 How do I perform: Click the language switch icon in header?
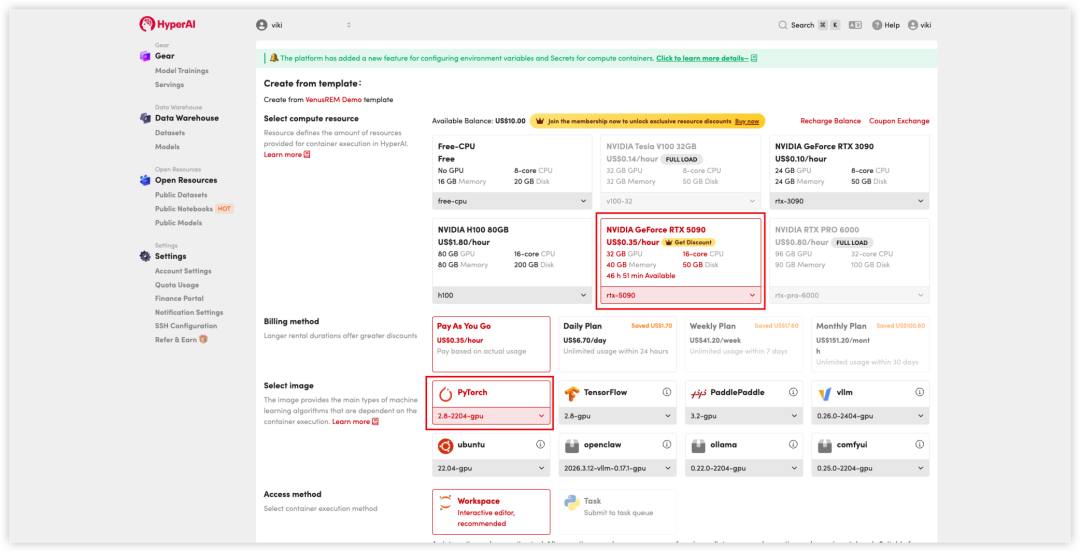(855, 25)
